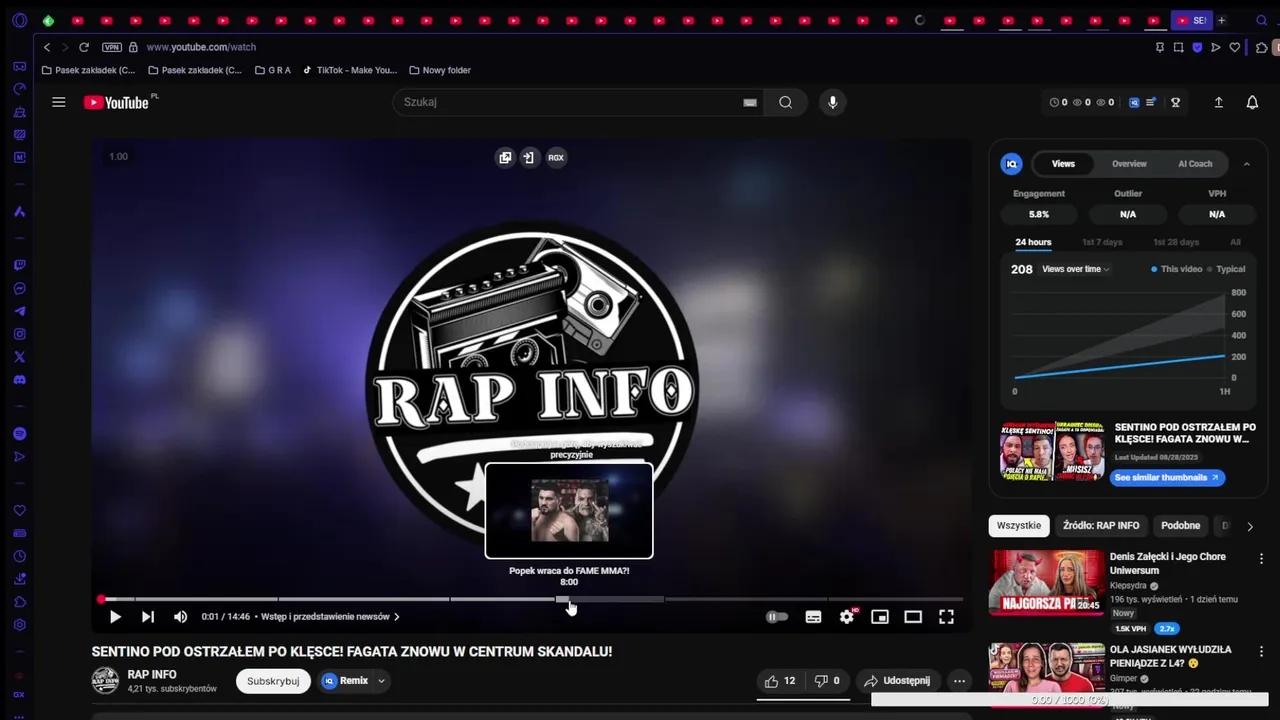Select the 'Źródło: RAP INFO' chip

[1101, 526]
